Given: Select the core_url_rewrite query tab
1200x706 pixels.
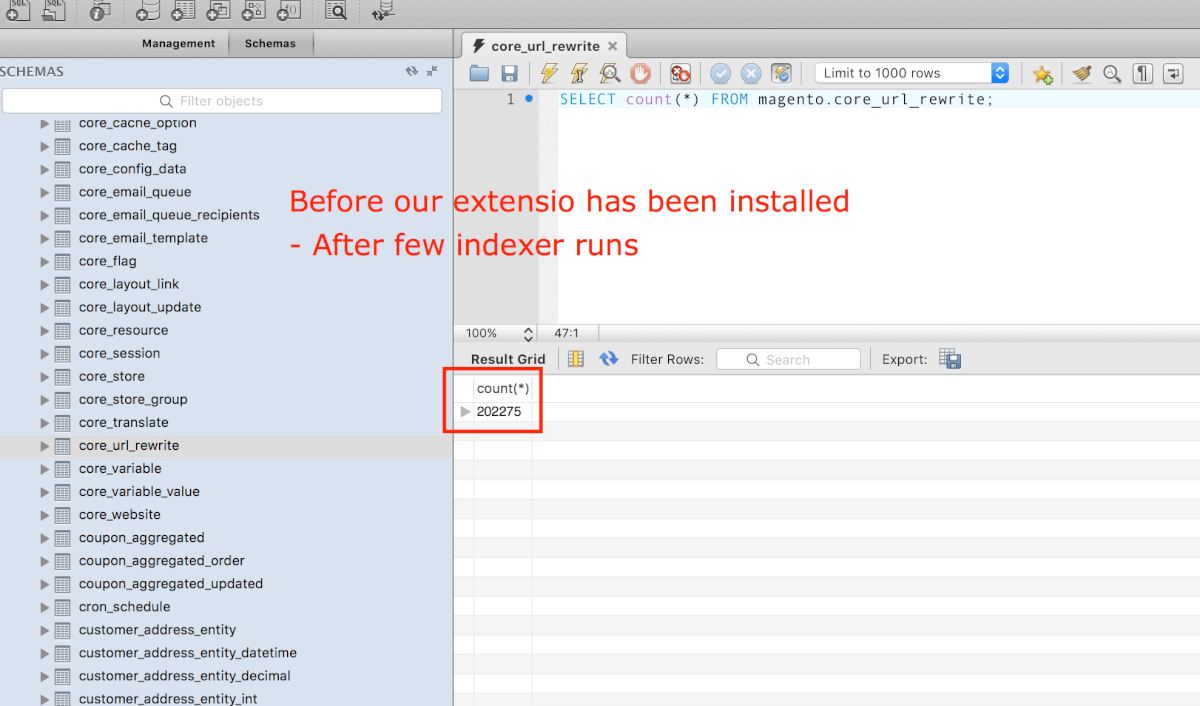Looking at the screenshot, I should click(545, 46).
